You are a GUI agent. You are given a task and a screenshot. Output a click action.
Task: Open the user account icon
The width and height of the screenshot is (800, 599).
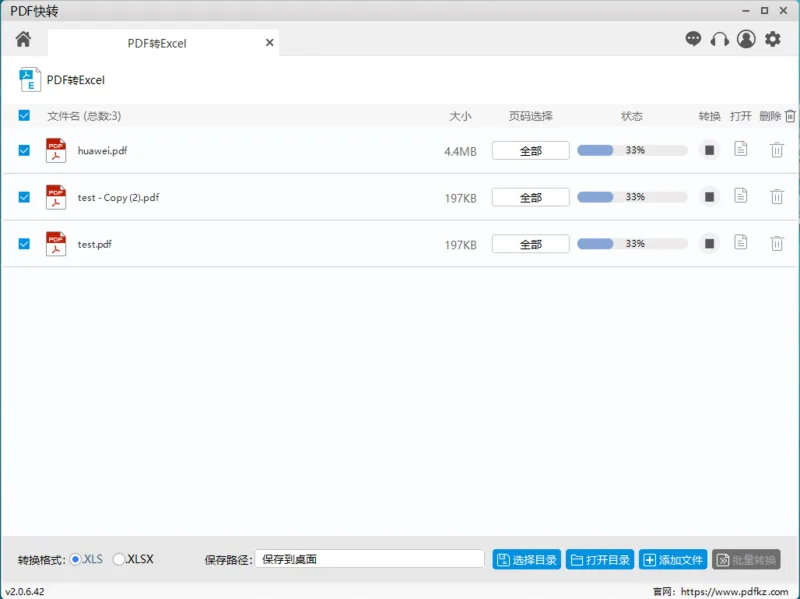746,39
